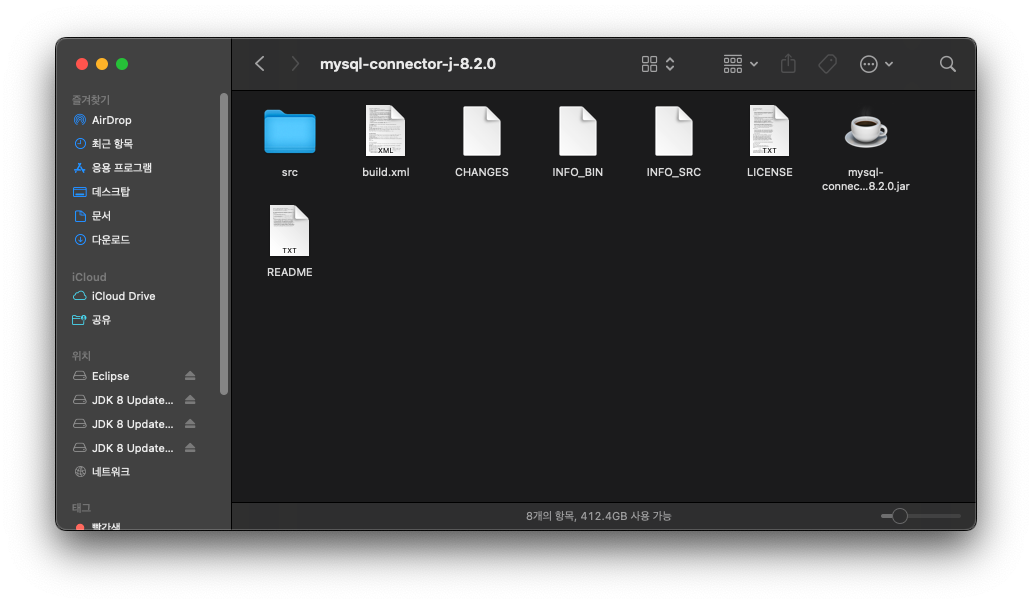Eject the first JDK 8 Update volume
The width and height of the screenshot is (1032, 604).
(x=190, y=400)
